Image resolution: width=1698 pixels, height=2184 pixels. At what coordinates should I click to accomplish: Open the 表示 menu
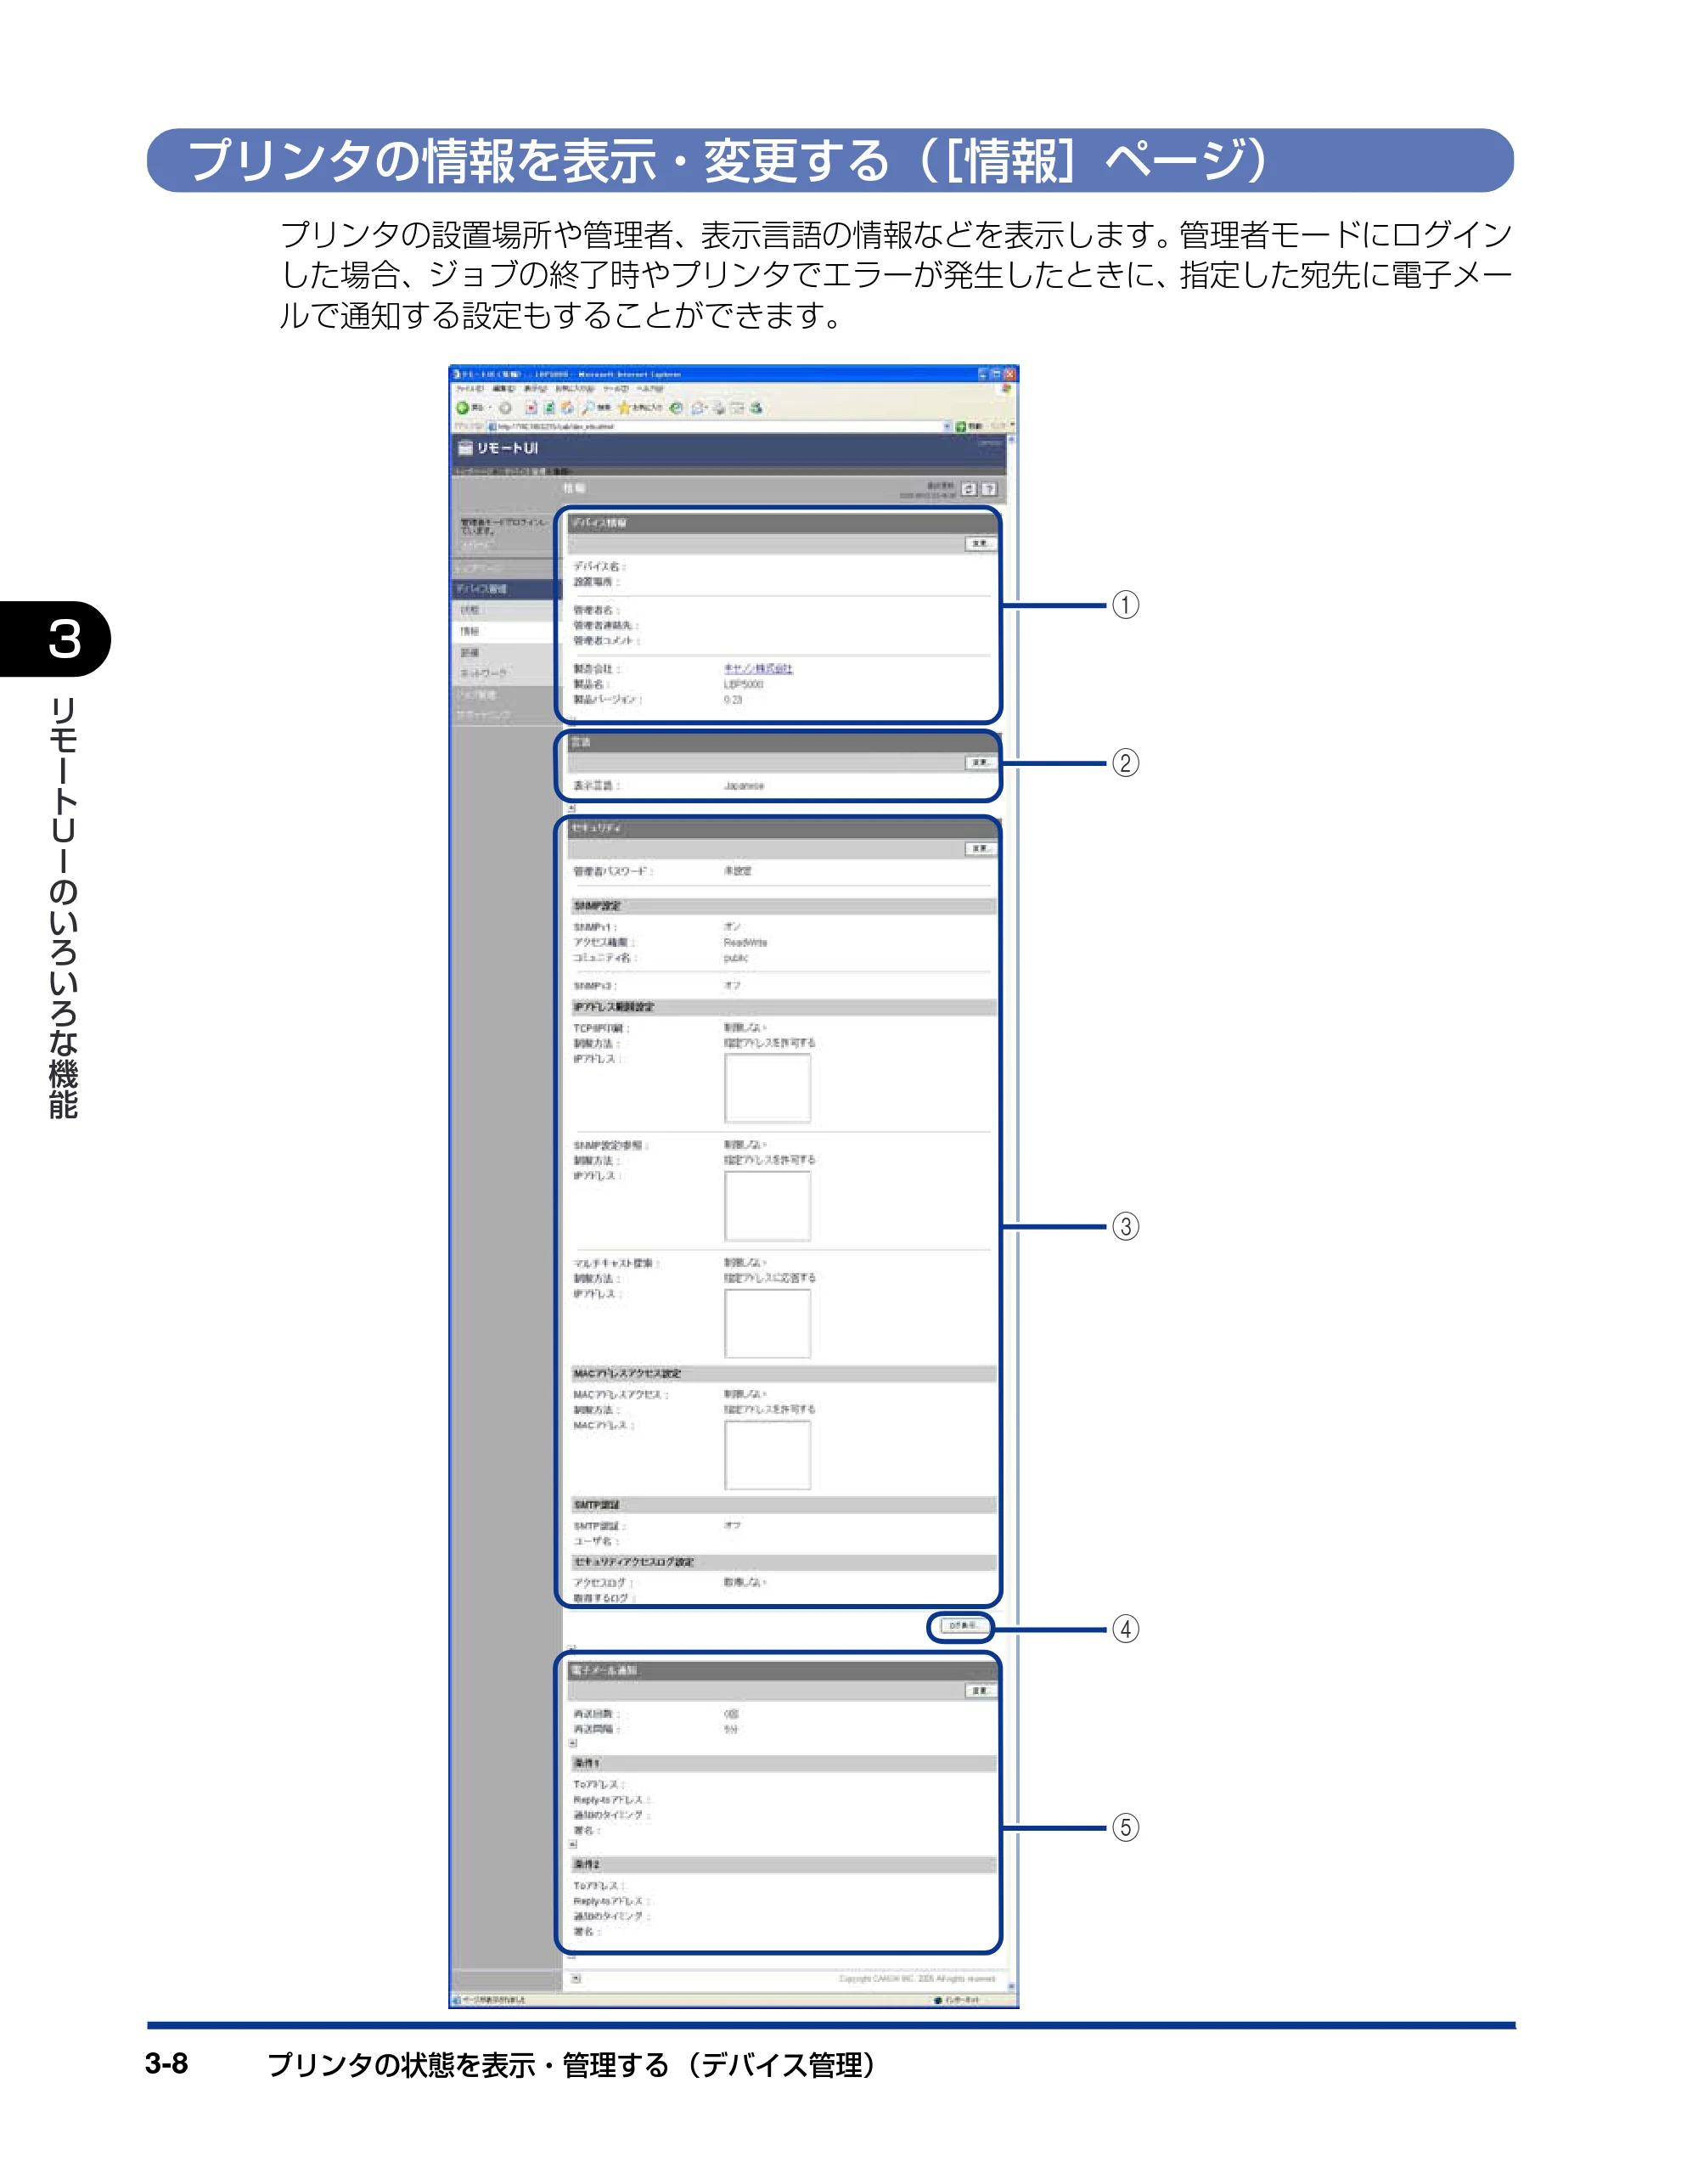(537, 389)
